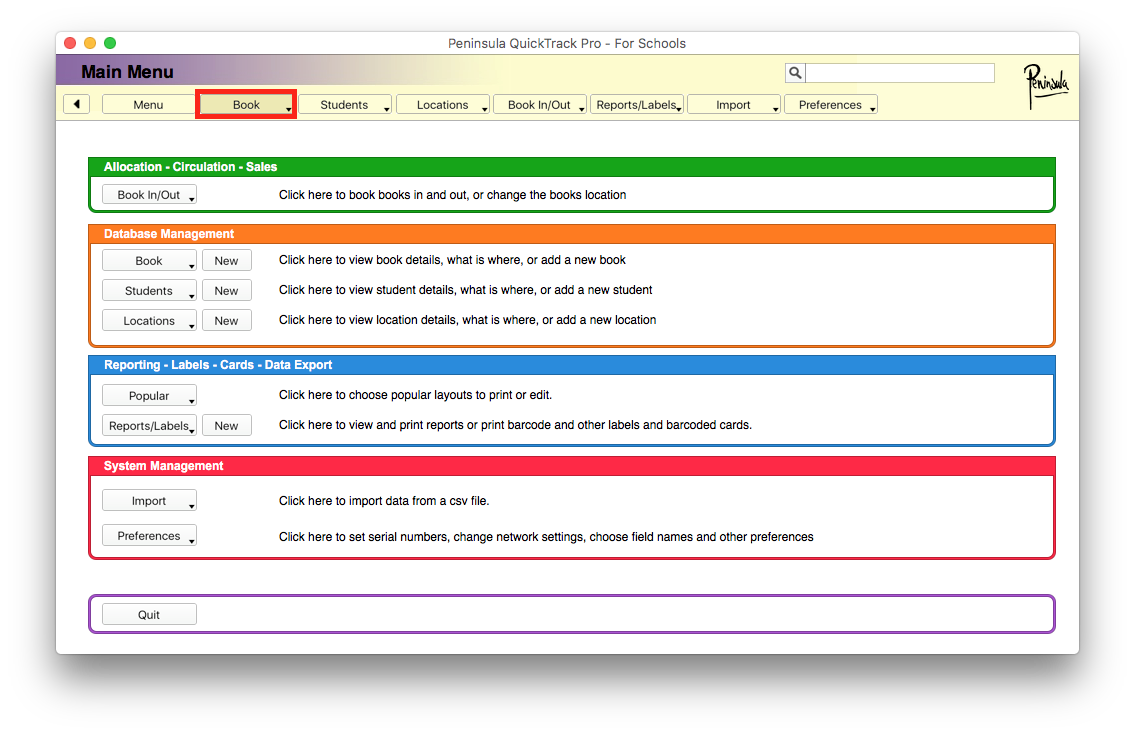
Task: Click Book In/Out button under Allocation section
Action: tap(149, 195)
